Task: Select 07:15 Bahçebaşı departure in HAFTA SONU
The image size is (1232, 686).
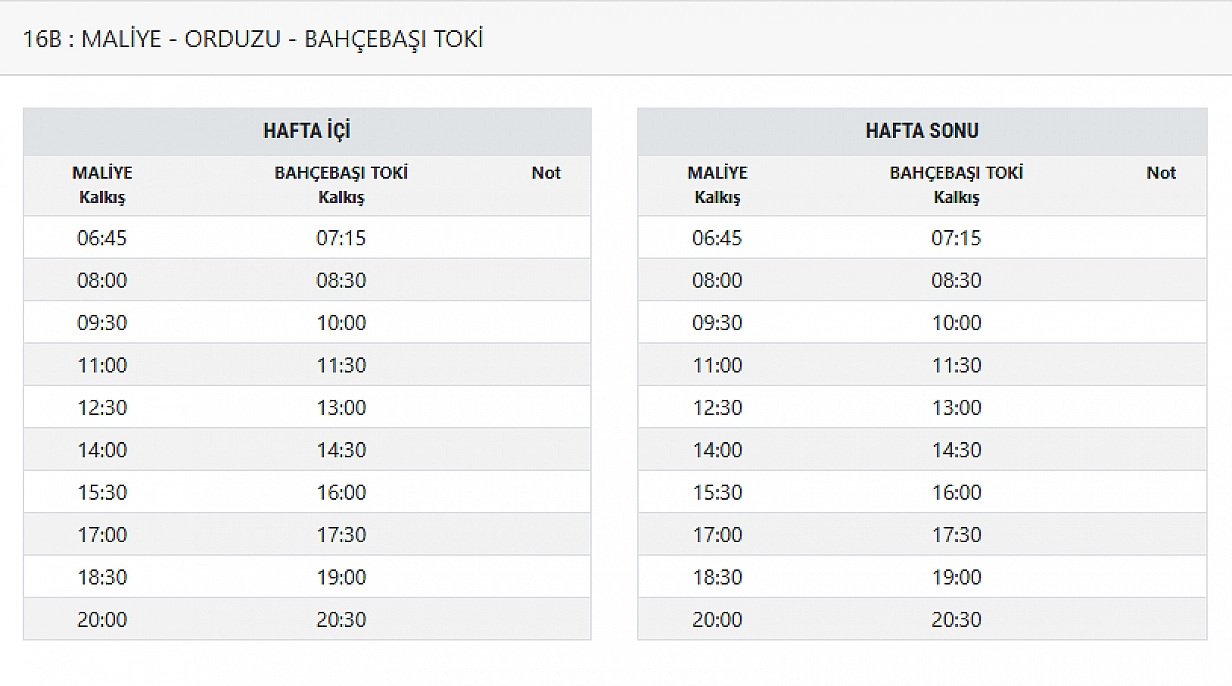Action: [x=956, y=238]
